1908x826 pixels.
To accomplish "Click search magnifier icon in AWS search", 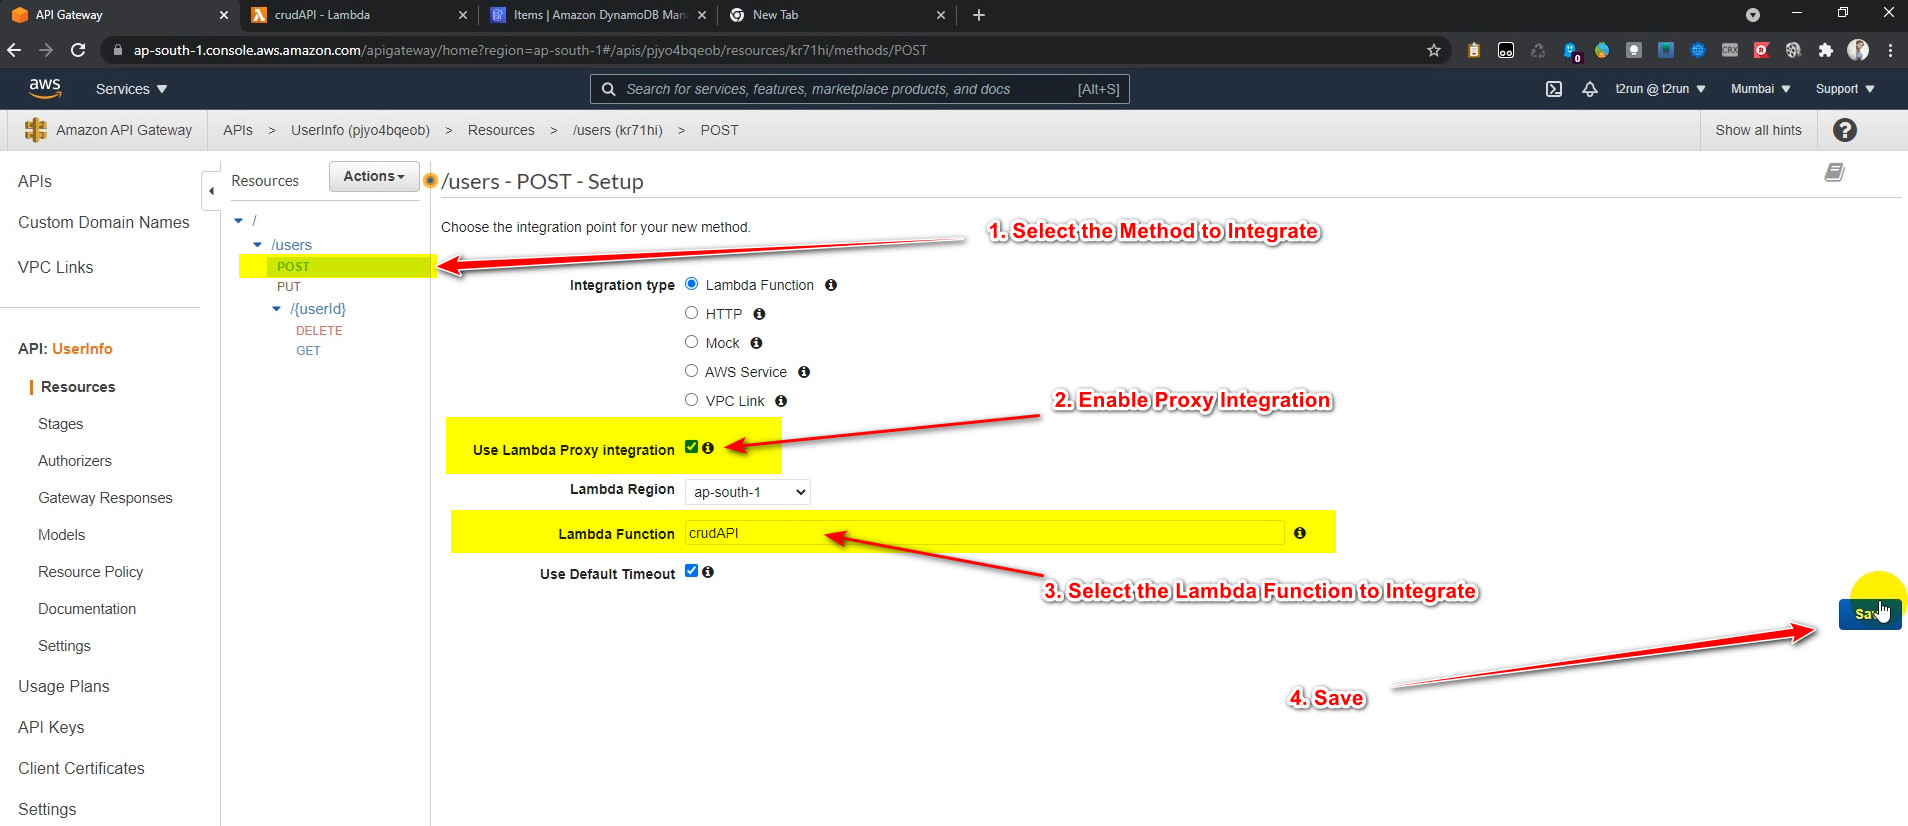I will pyautogui.click(x=608, y=89).
